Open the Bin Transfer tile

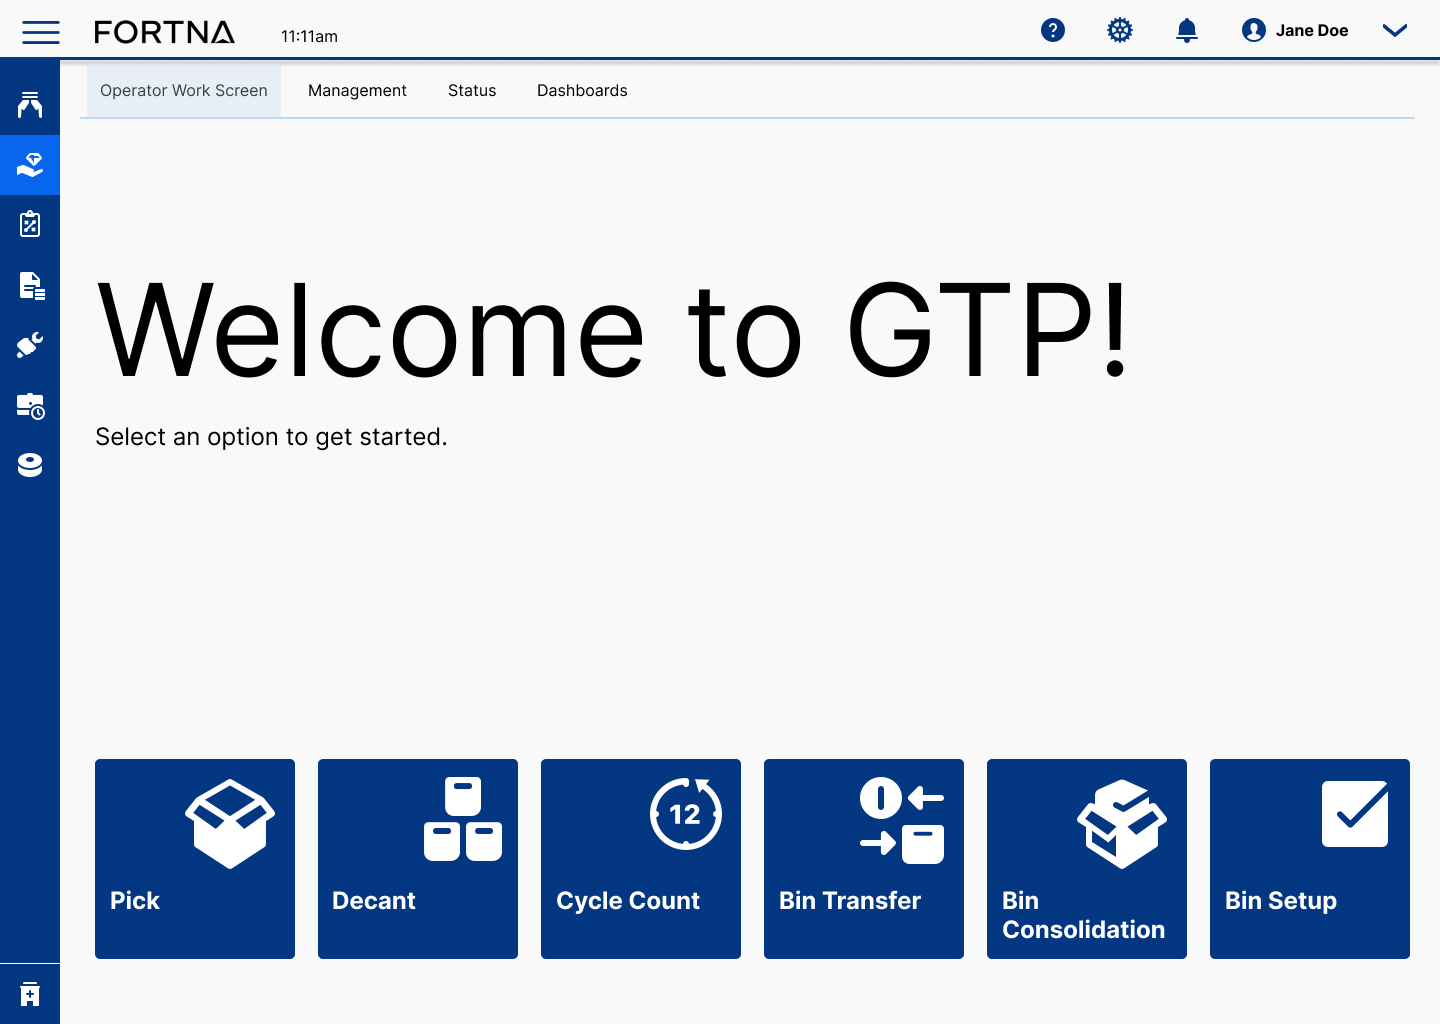coord(864,859)
